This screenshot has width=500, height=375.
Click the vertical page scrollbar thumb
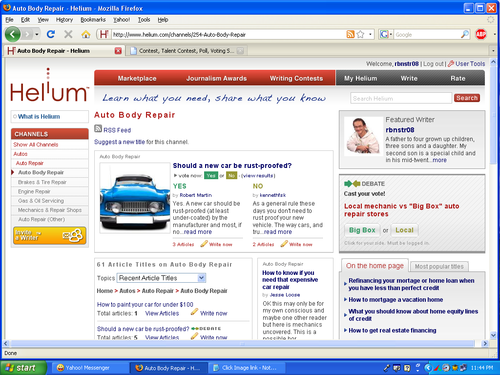point(493,117)
